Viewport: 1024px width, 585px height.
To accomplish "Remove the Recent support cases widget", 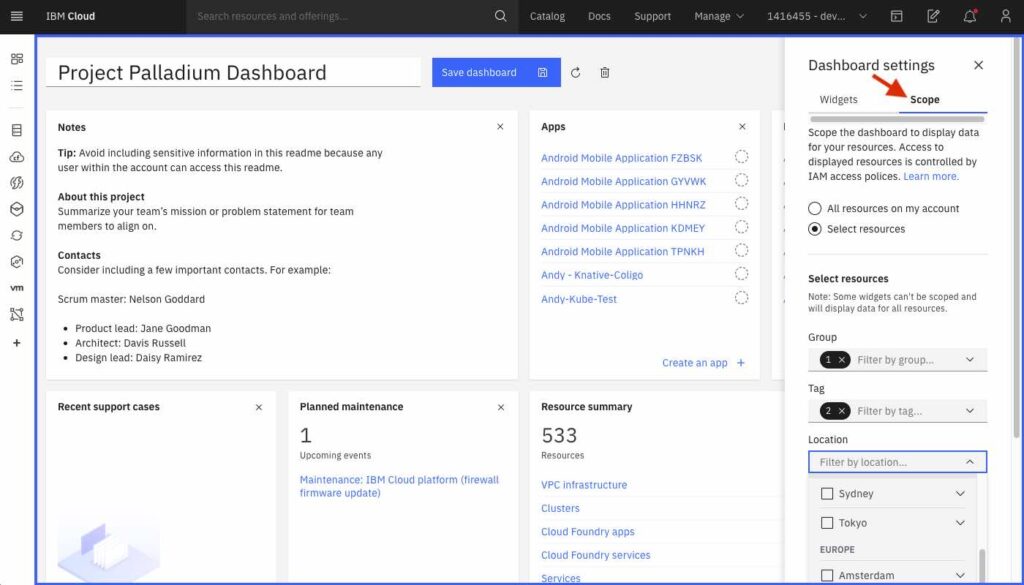I will tap(259, 407).
